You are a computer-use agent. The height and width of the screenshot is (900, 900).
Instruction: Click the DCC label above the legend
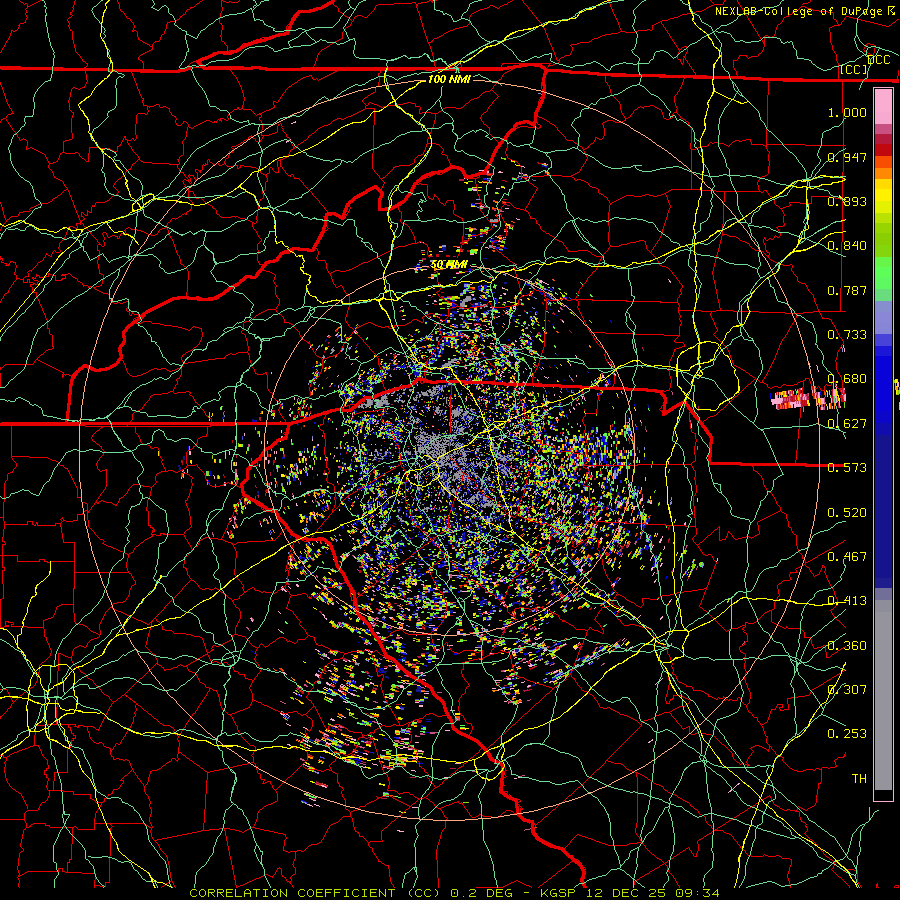(x=879, y=60)
